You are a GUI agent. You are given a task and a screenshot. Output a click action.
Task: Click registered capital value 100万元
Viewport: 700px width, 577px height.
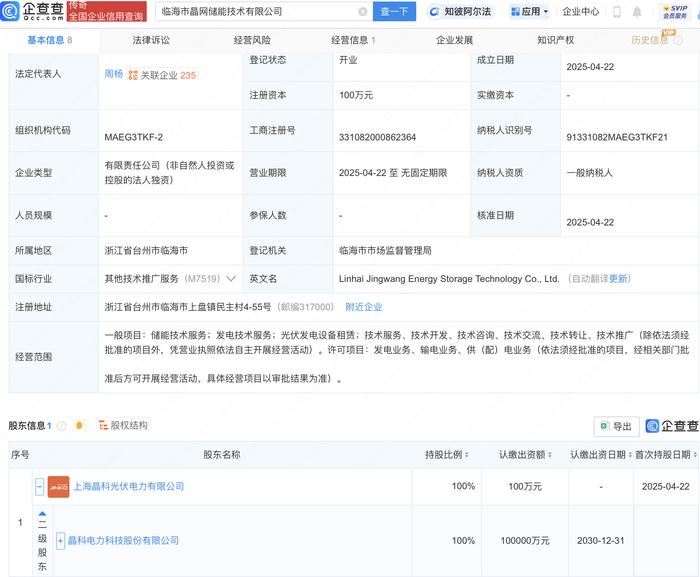[x=356, y=95]
